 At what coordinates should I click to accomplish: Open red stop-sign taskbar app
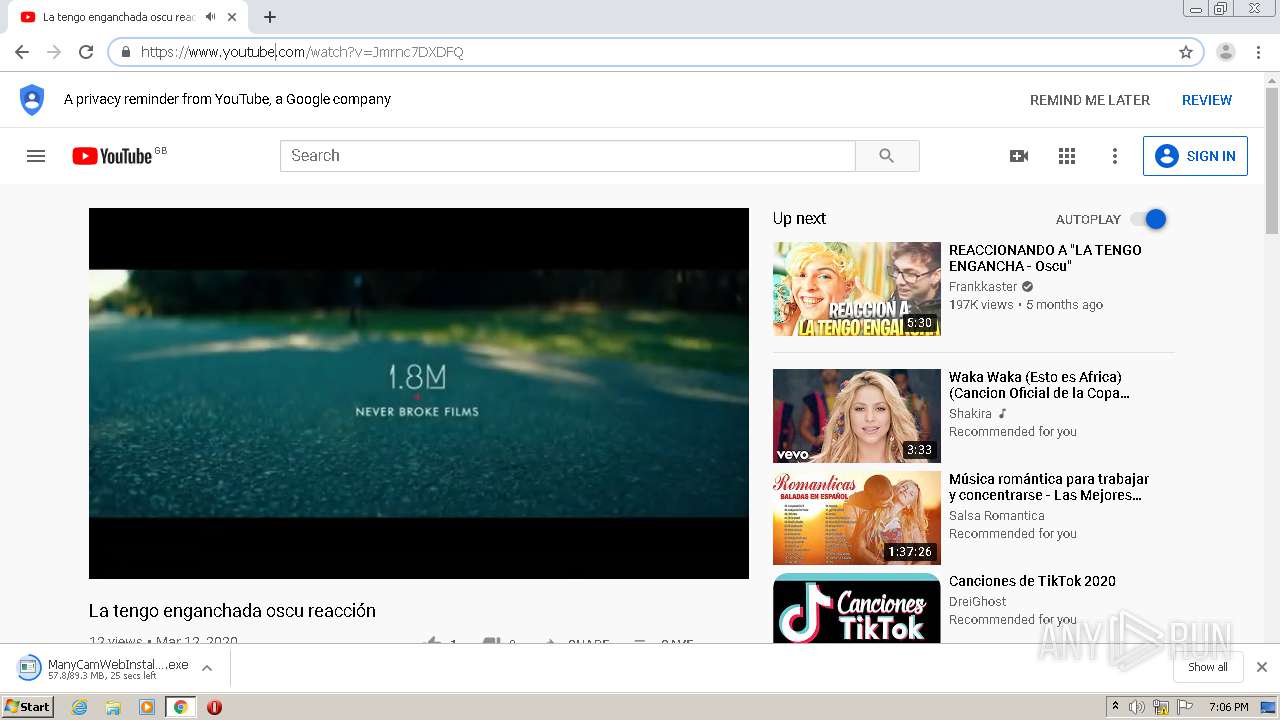[x=214, y=707]
